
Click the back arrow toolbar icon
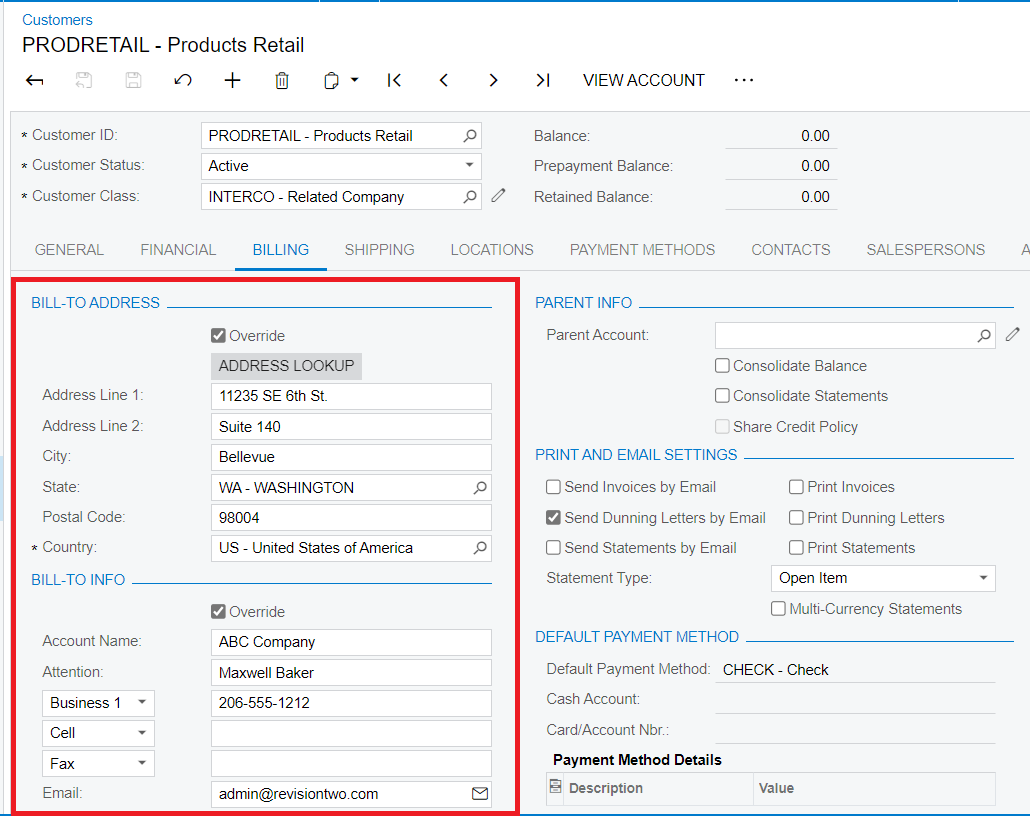click(x=35, y=81)
